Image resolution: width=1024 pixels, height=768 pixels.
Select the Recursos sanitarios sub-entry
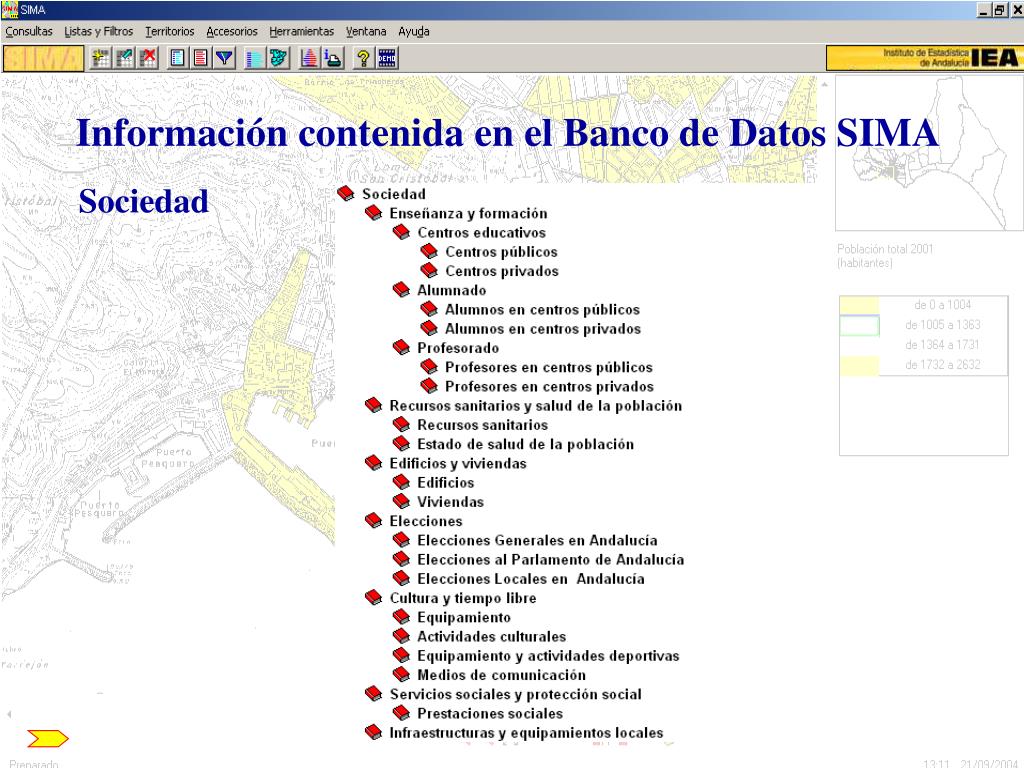[483, 425]
